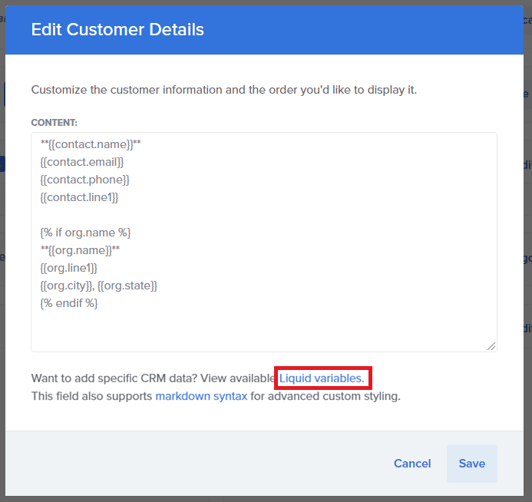Open the Liquid variables link
532x502 pixels.
coord(321,378)
